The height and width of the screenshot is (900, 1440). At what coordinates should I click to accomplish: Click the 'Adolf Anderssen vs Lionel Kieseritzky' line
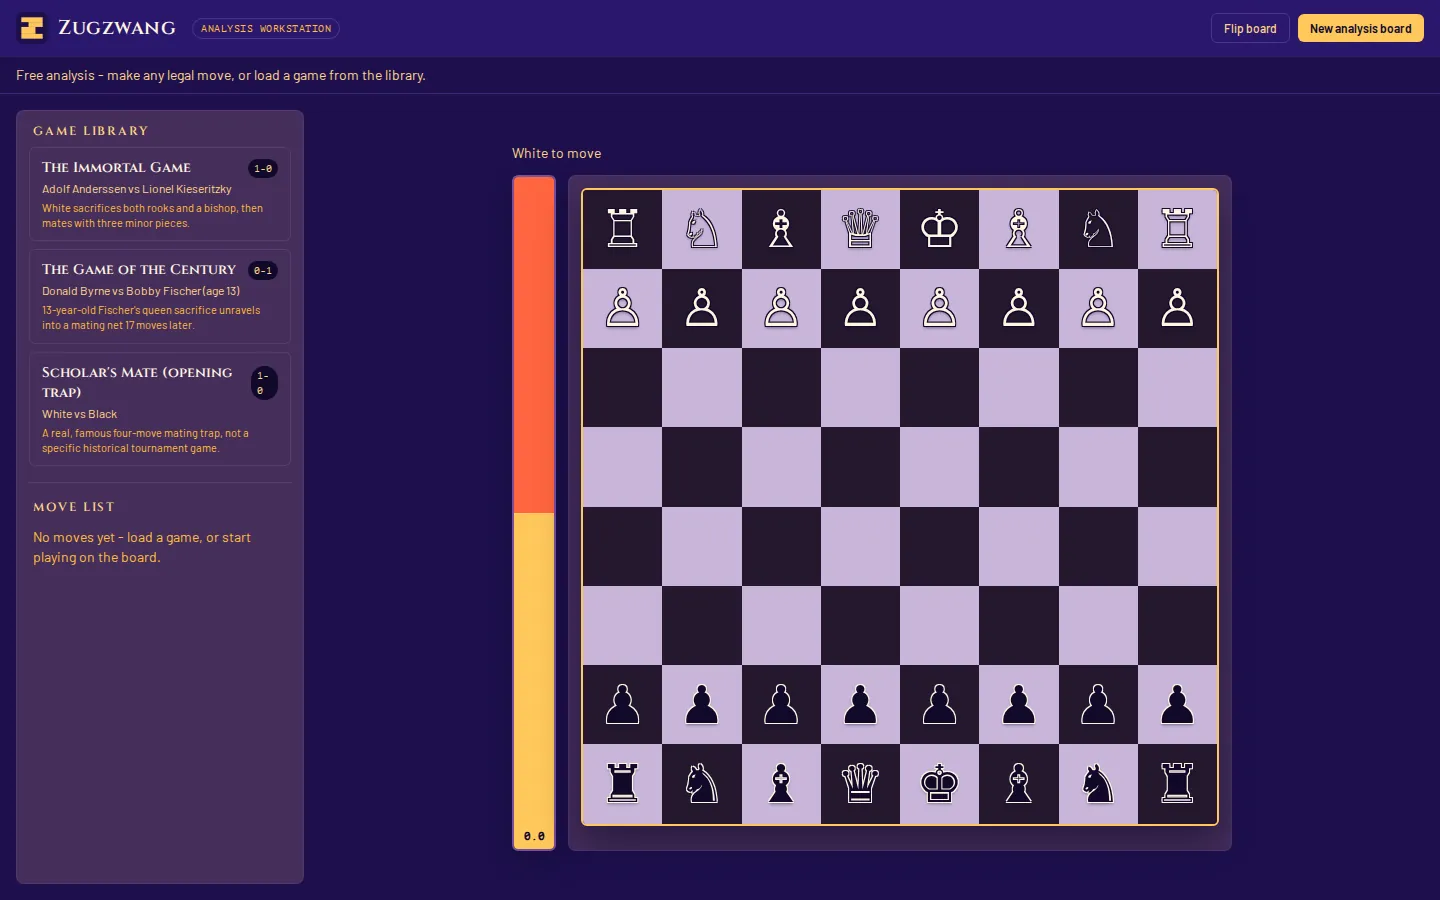tap(137, 189)
